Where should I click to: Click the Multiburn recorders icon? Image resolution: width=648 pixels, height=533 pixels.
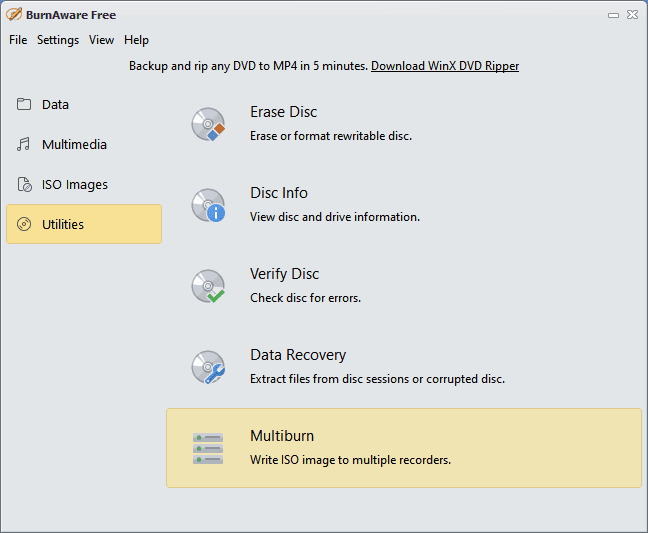tap(208, 448)
